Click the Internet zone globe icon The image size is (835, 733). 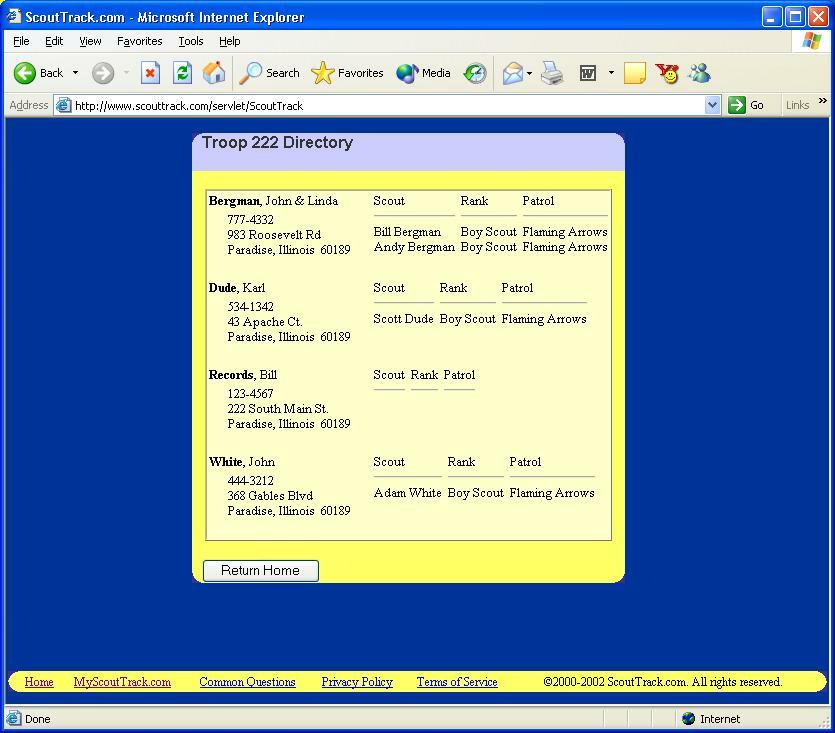point(688,719)
